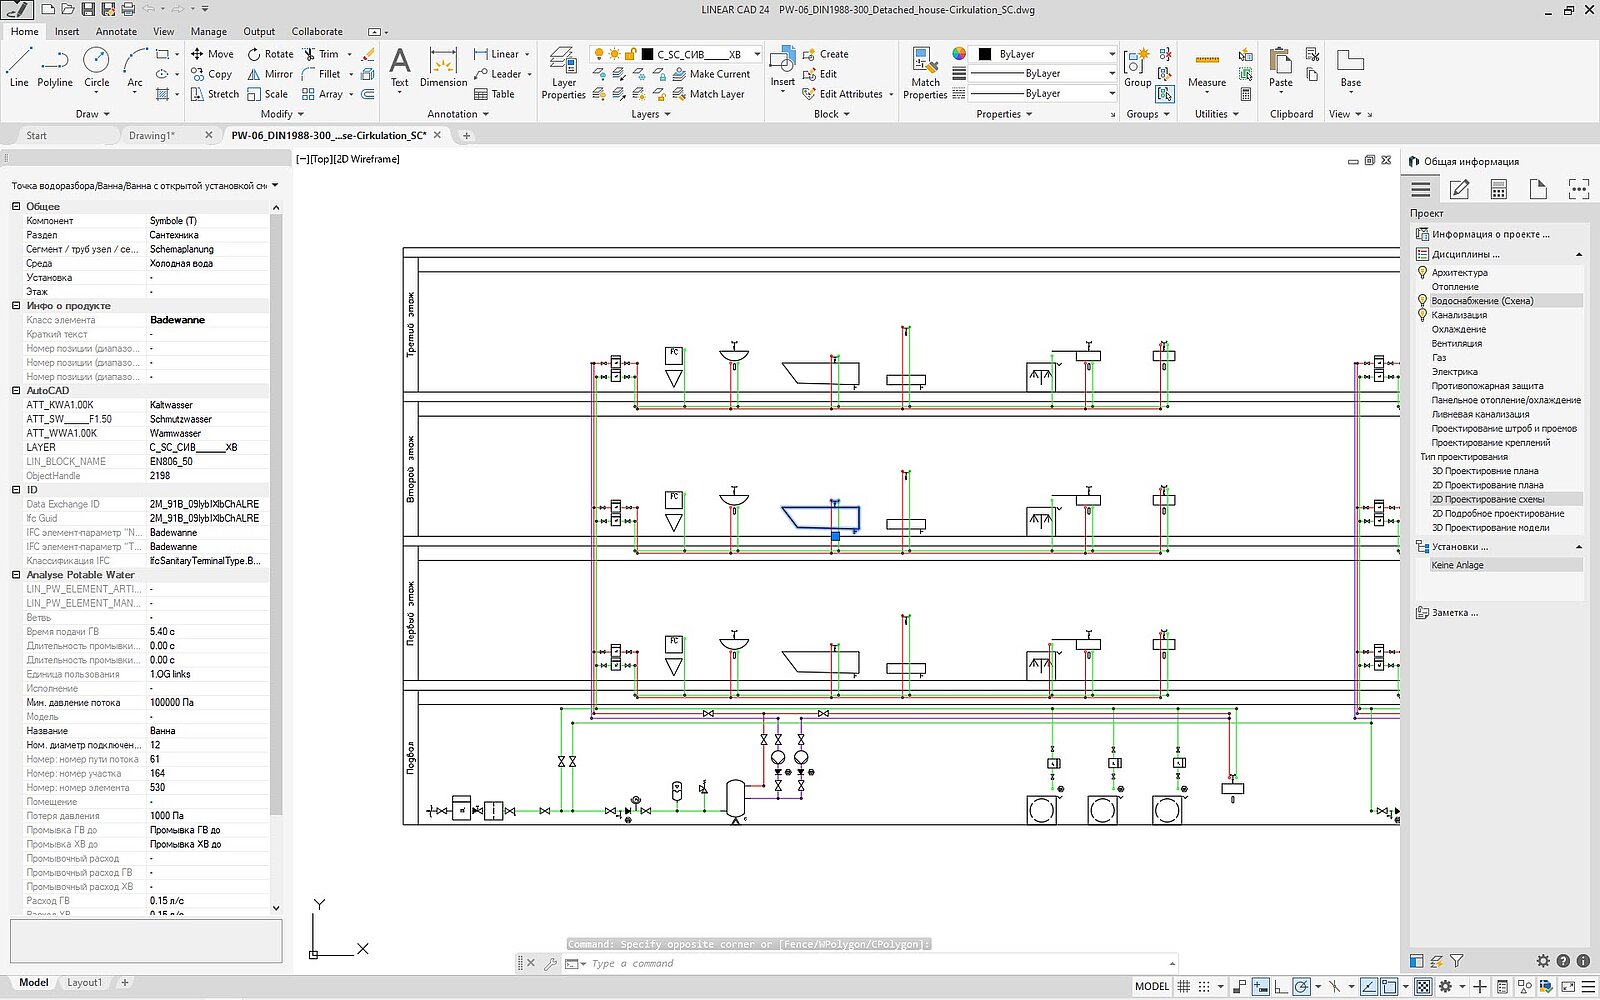Open the calculator icon in right panel toolbar
Screen dimensions: 1600x1000
pyautogui.click(x=1498, y=189)
